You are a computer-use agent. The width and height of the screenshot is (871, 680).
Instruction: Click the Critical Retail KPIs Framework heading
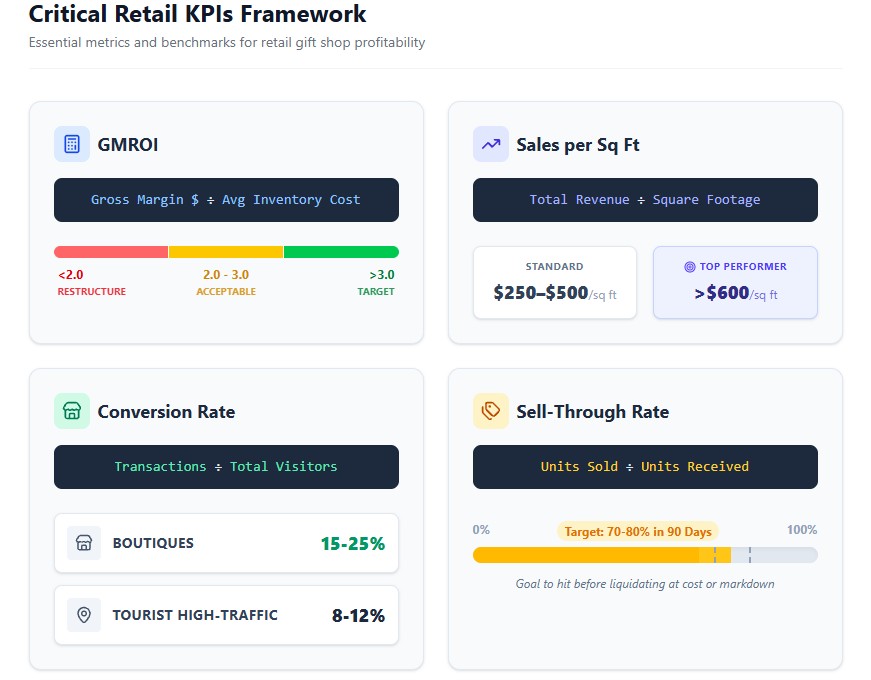coord(197,14)
